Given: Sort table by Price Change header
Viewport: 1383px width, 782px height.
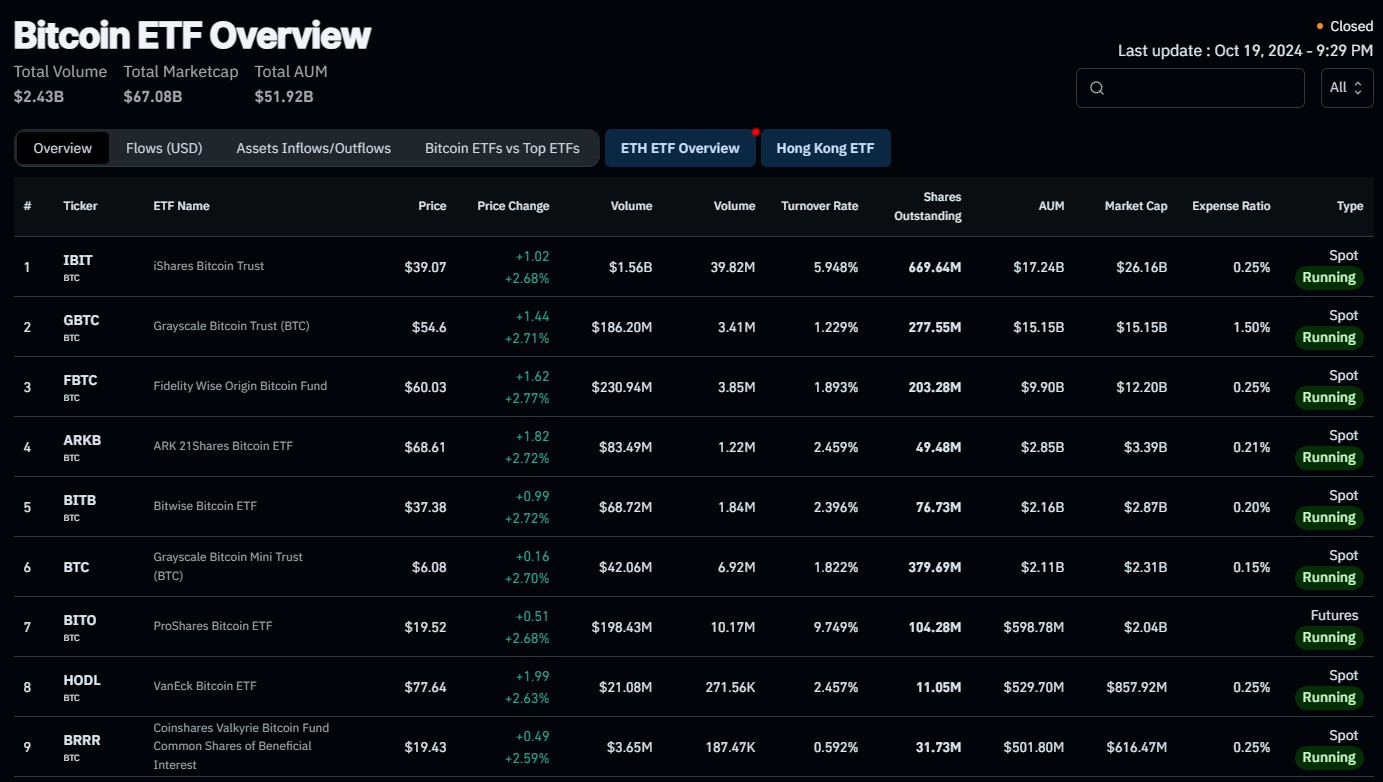Looking at the screenshot, I should point(513,206).
